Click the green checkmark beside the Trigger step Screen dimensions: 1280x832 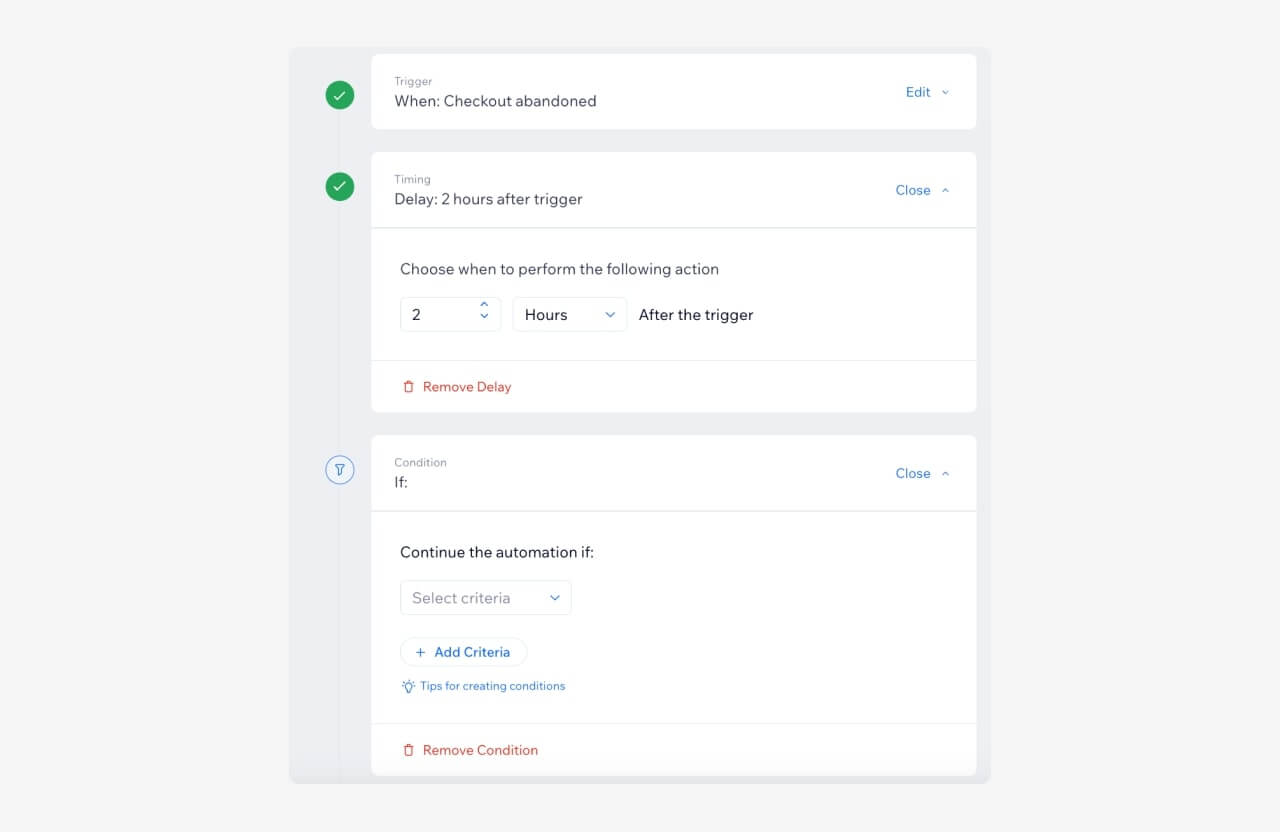pos(340,95)
